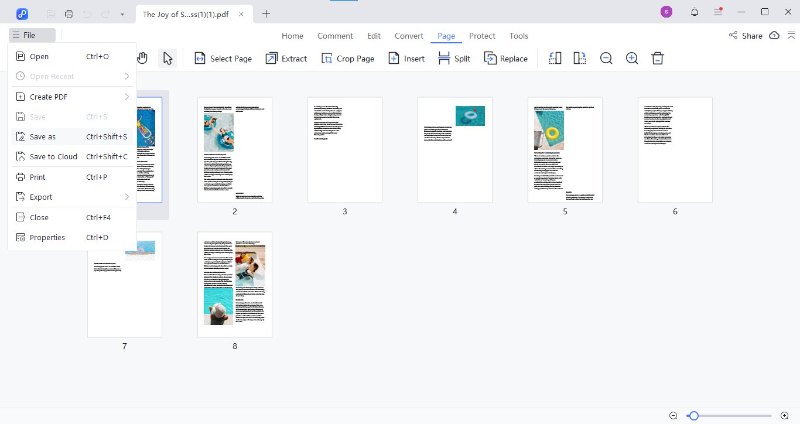Close the PDF document tab
The width and height of the screenshot is (800, 424).
[241, 14]
